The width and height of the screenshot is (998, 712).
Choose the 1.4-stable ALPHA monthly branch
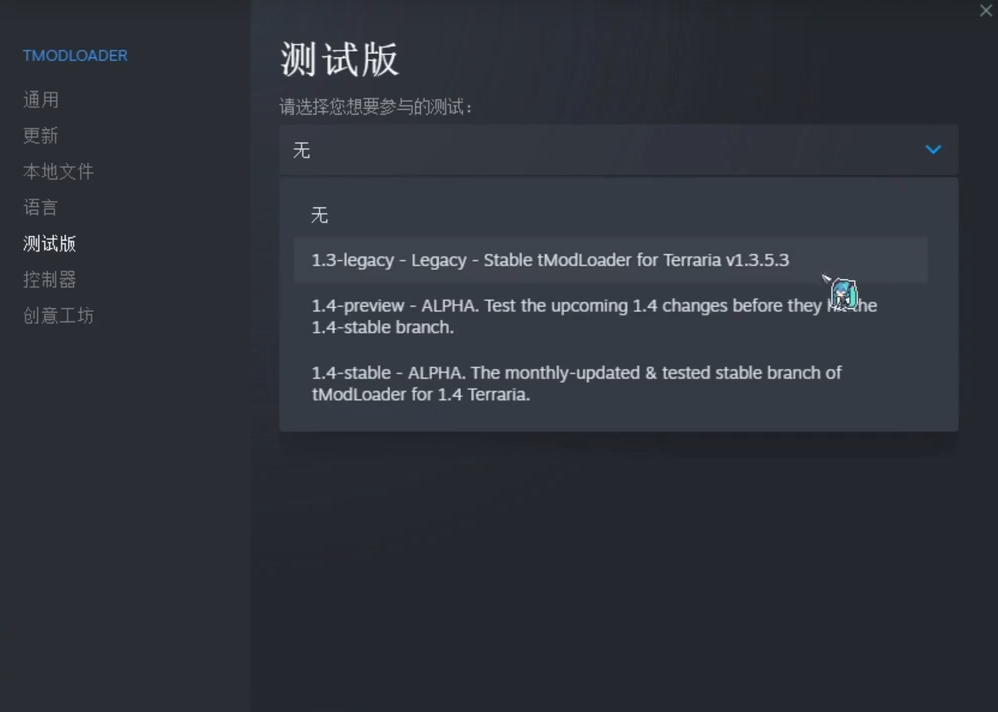tap(576, 383)
